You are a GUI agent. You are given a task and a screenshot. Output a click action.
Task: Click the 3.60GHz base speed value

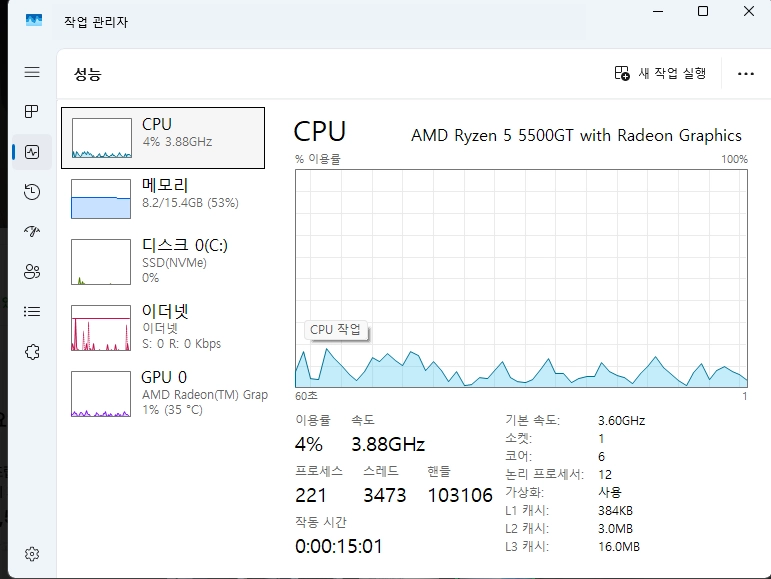pyautogui.click(x=622, y=421)
